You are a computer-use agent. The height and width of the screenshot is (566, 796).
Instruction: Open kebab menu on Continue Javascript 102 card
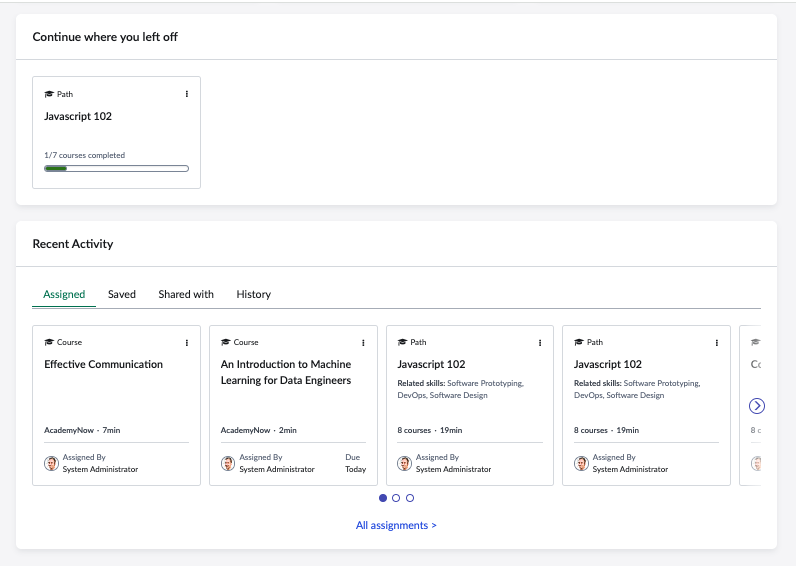tap(187, 94)
